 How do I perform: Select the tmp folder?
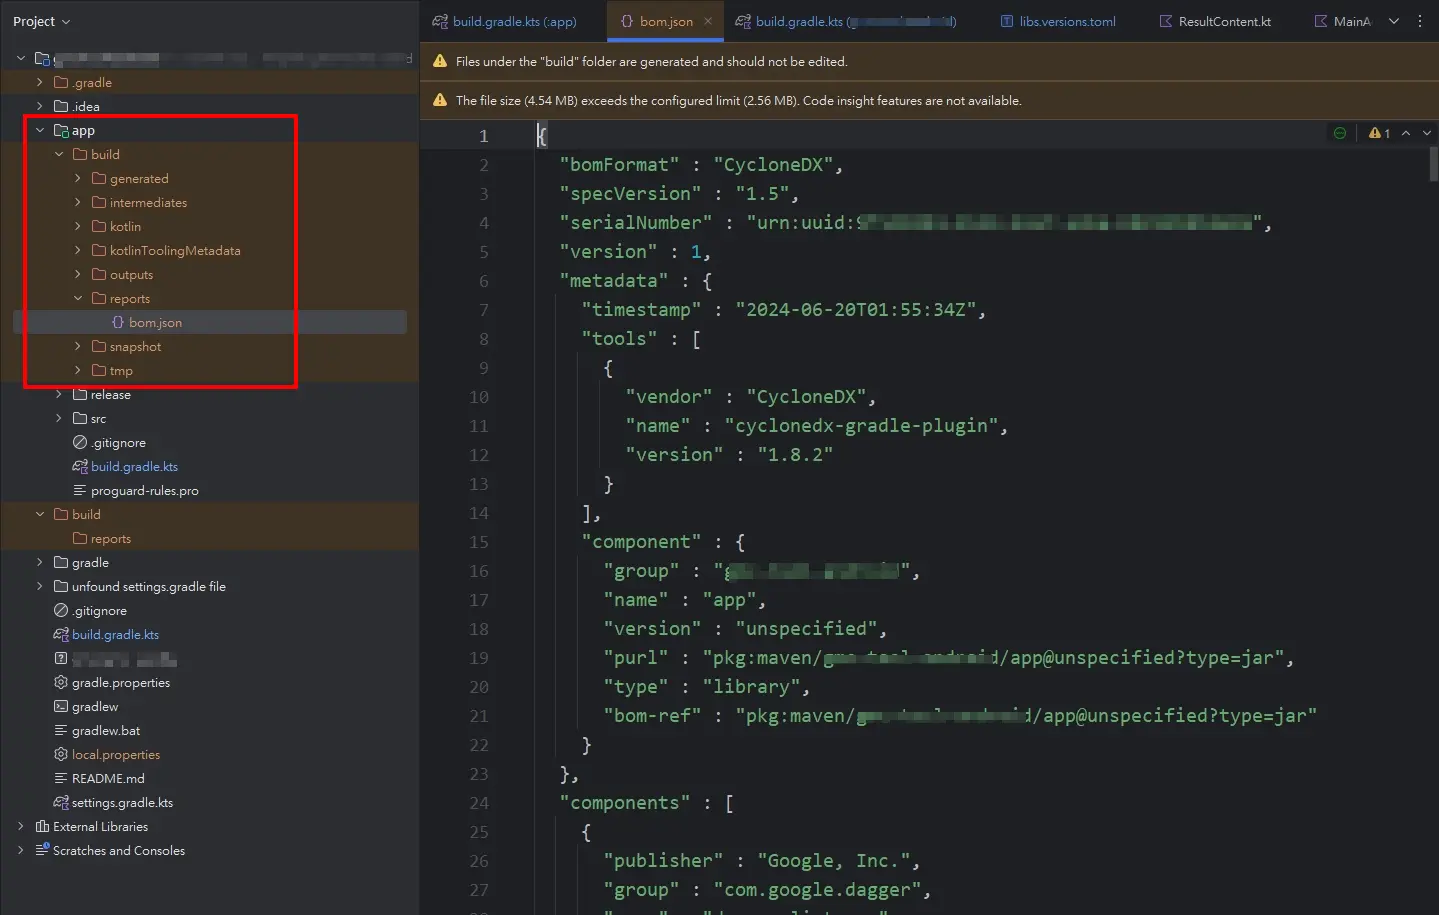pos(121,370)
